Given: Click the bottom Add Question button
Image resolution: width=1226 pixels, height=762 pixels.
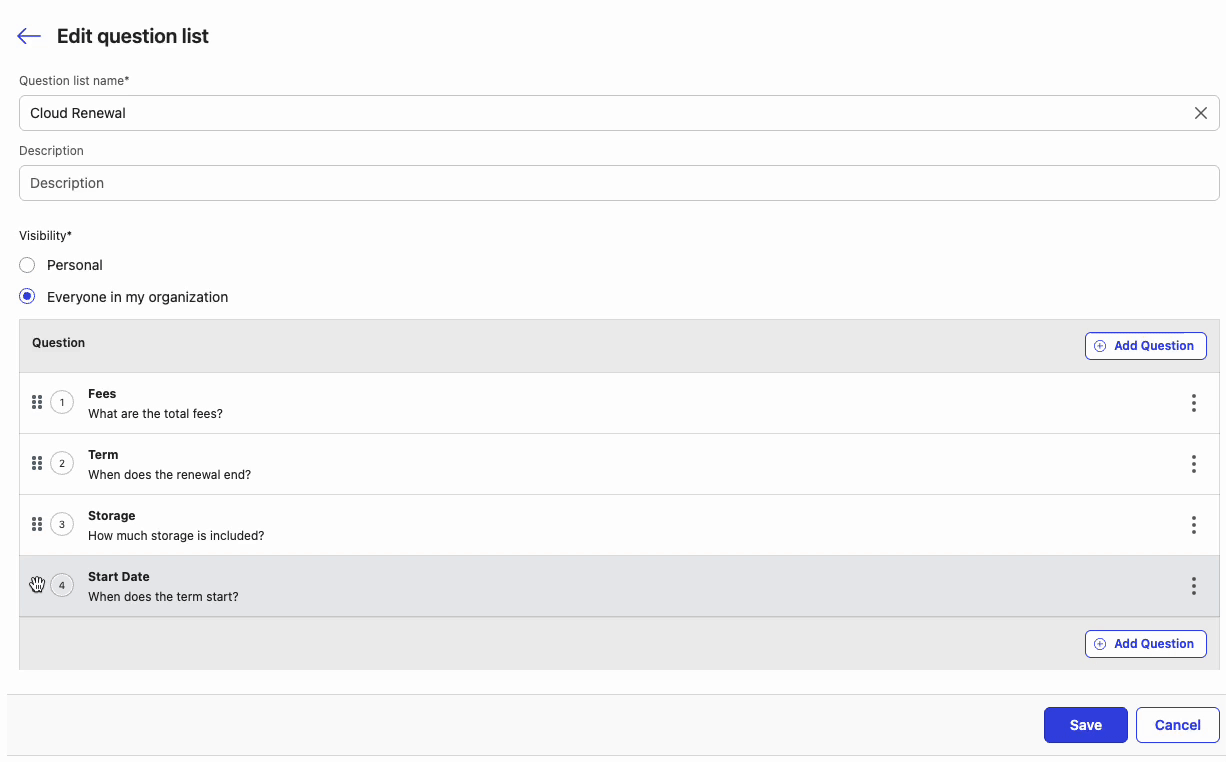Looking at the screenshot, I should coord(1145,644).
